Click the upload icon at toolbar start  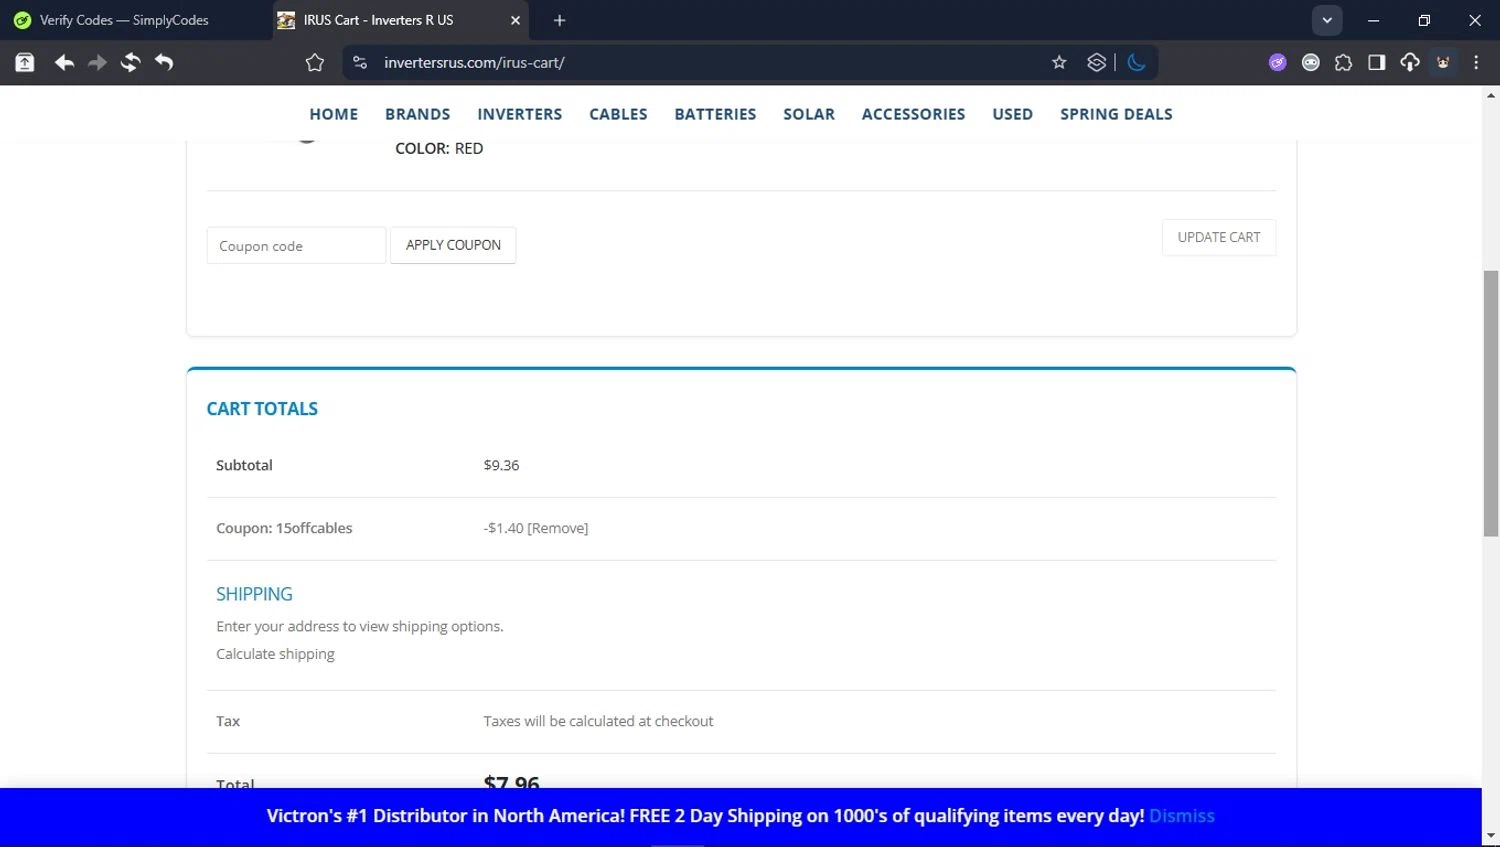(25, 63)
